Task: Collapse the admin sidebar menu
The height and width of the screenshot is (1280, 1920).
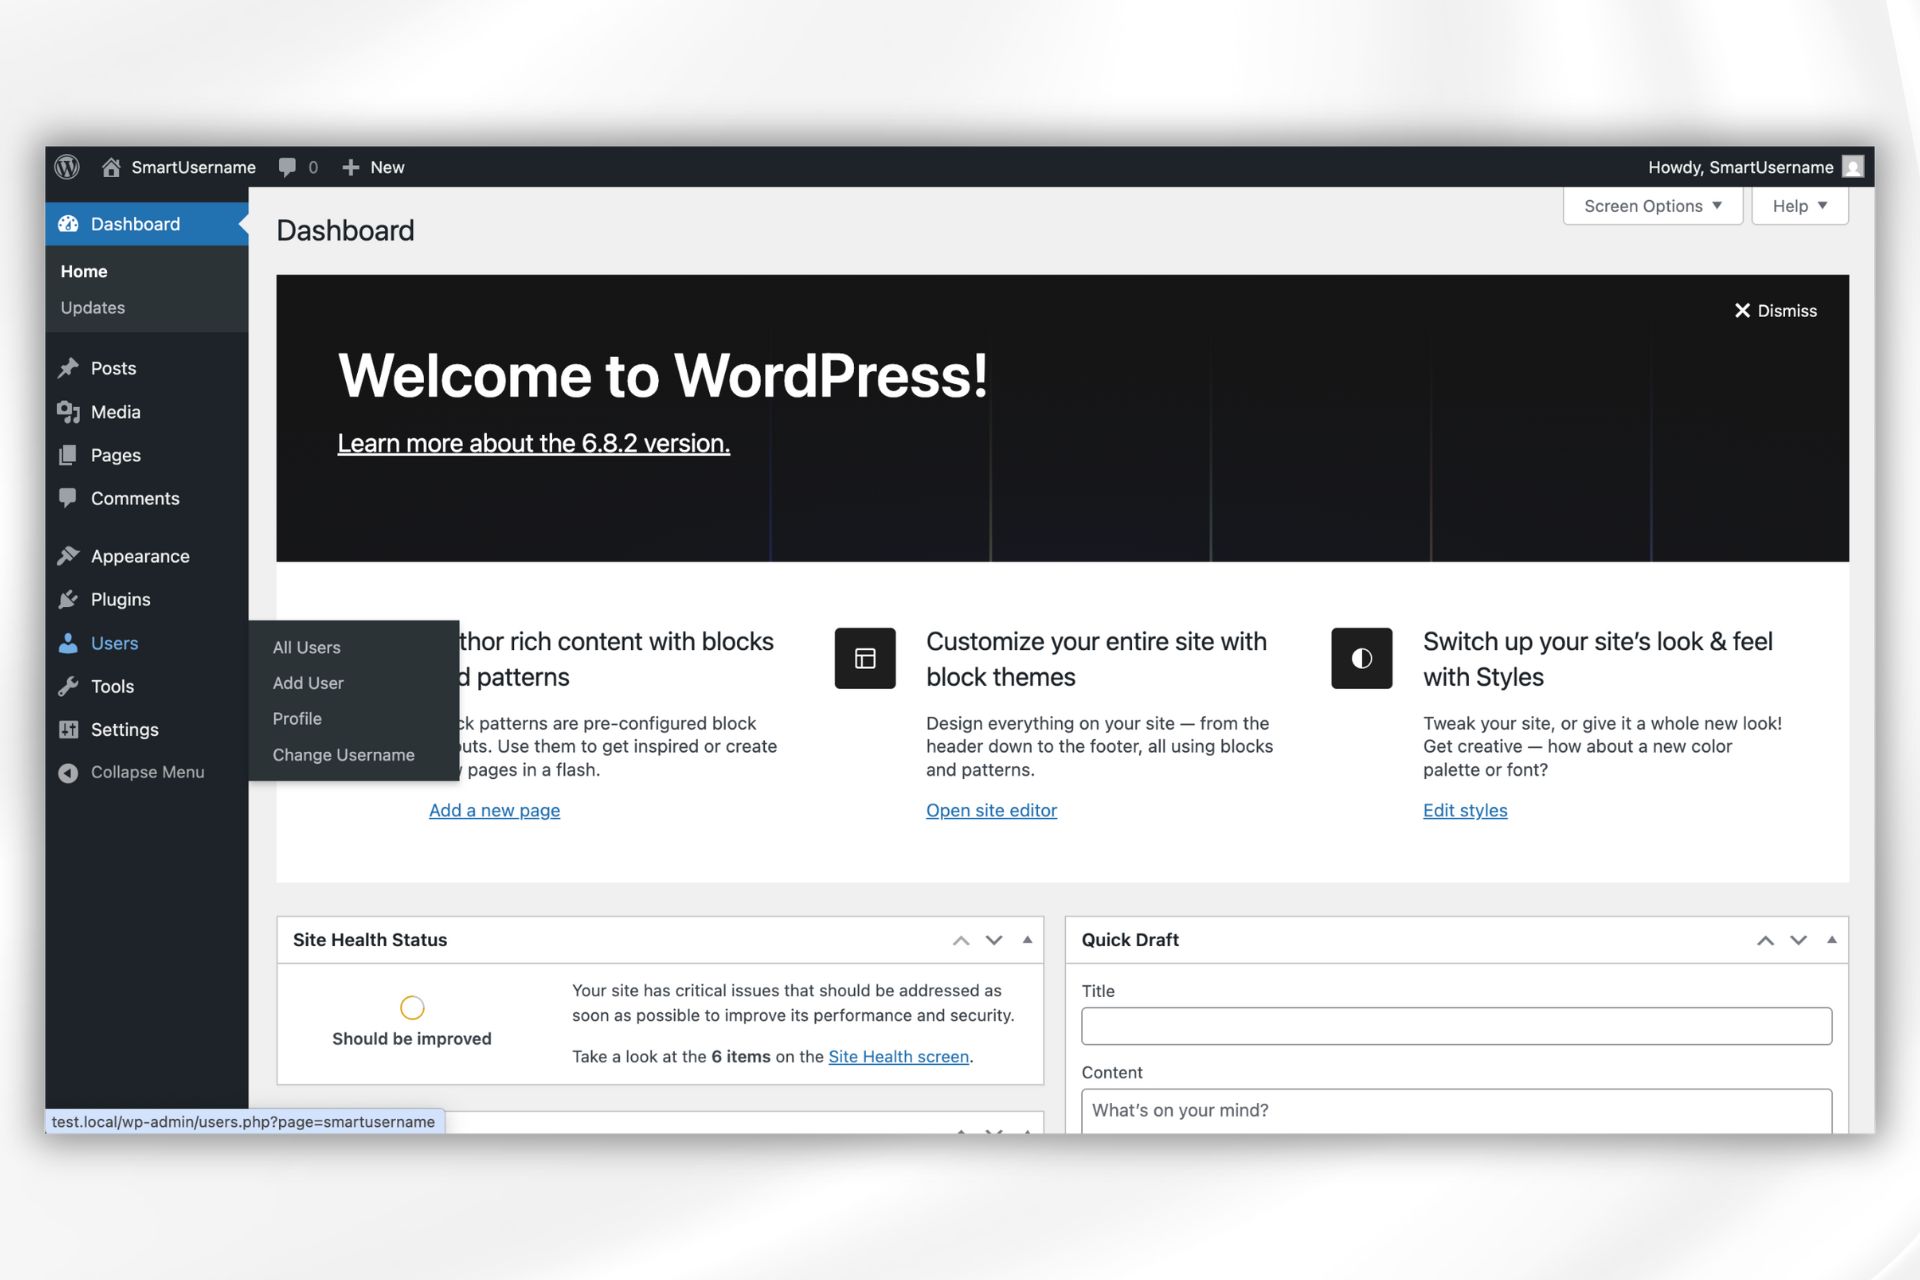Action: pyautogui.click(x=146, y=772)
